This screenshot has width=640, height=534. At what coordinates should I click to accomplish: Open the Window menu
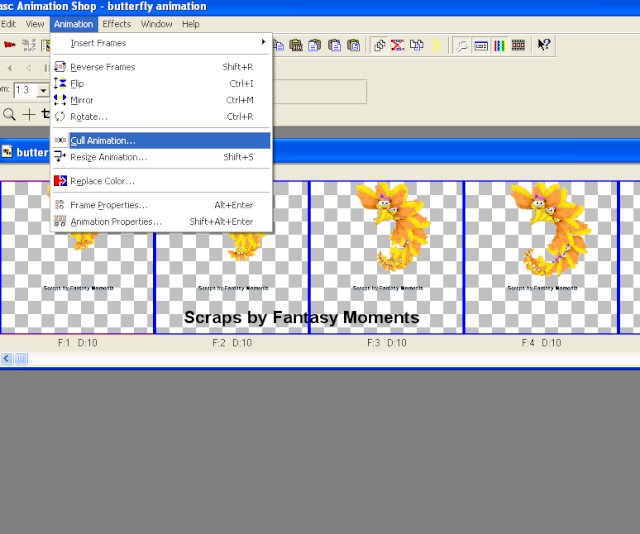pyautogui.click(x=156, y=24)
